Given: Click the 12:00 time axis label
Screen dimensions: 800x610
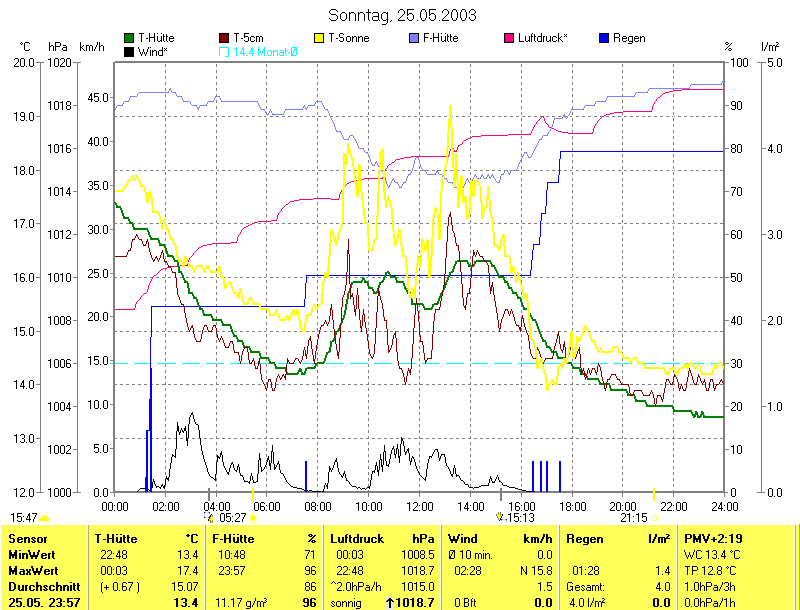Looking at the screenshot, I should (418, 507).
